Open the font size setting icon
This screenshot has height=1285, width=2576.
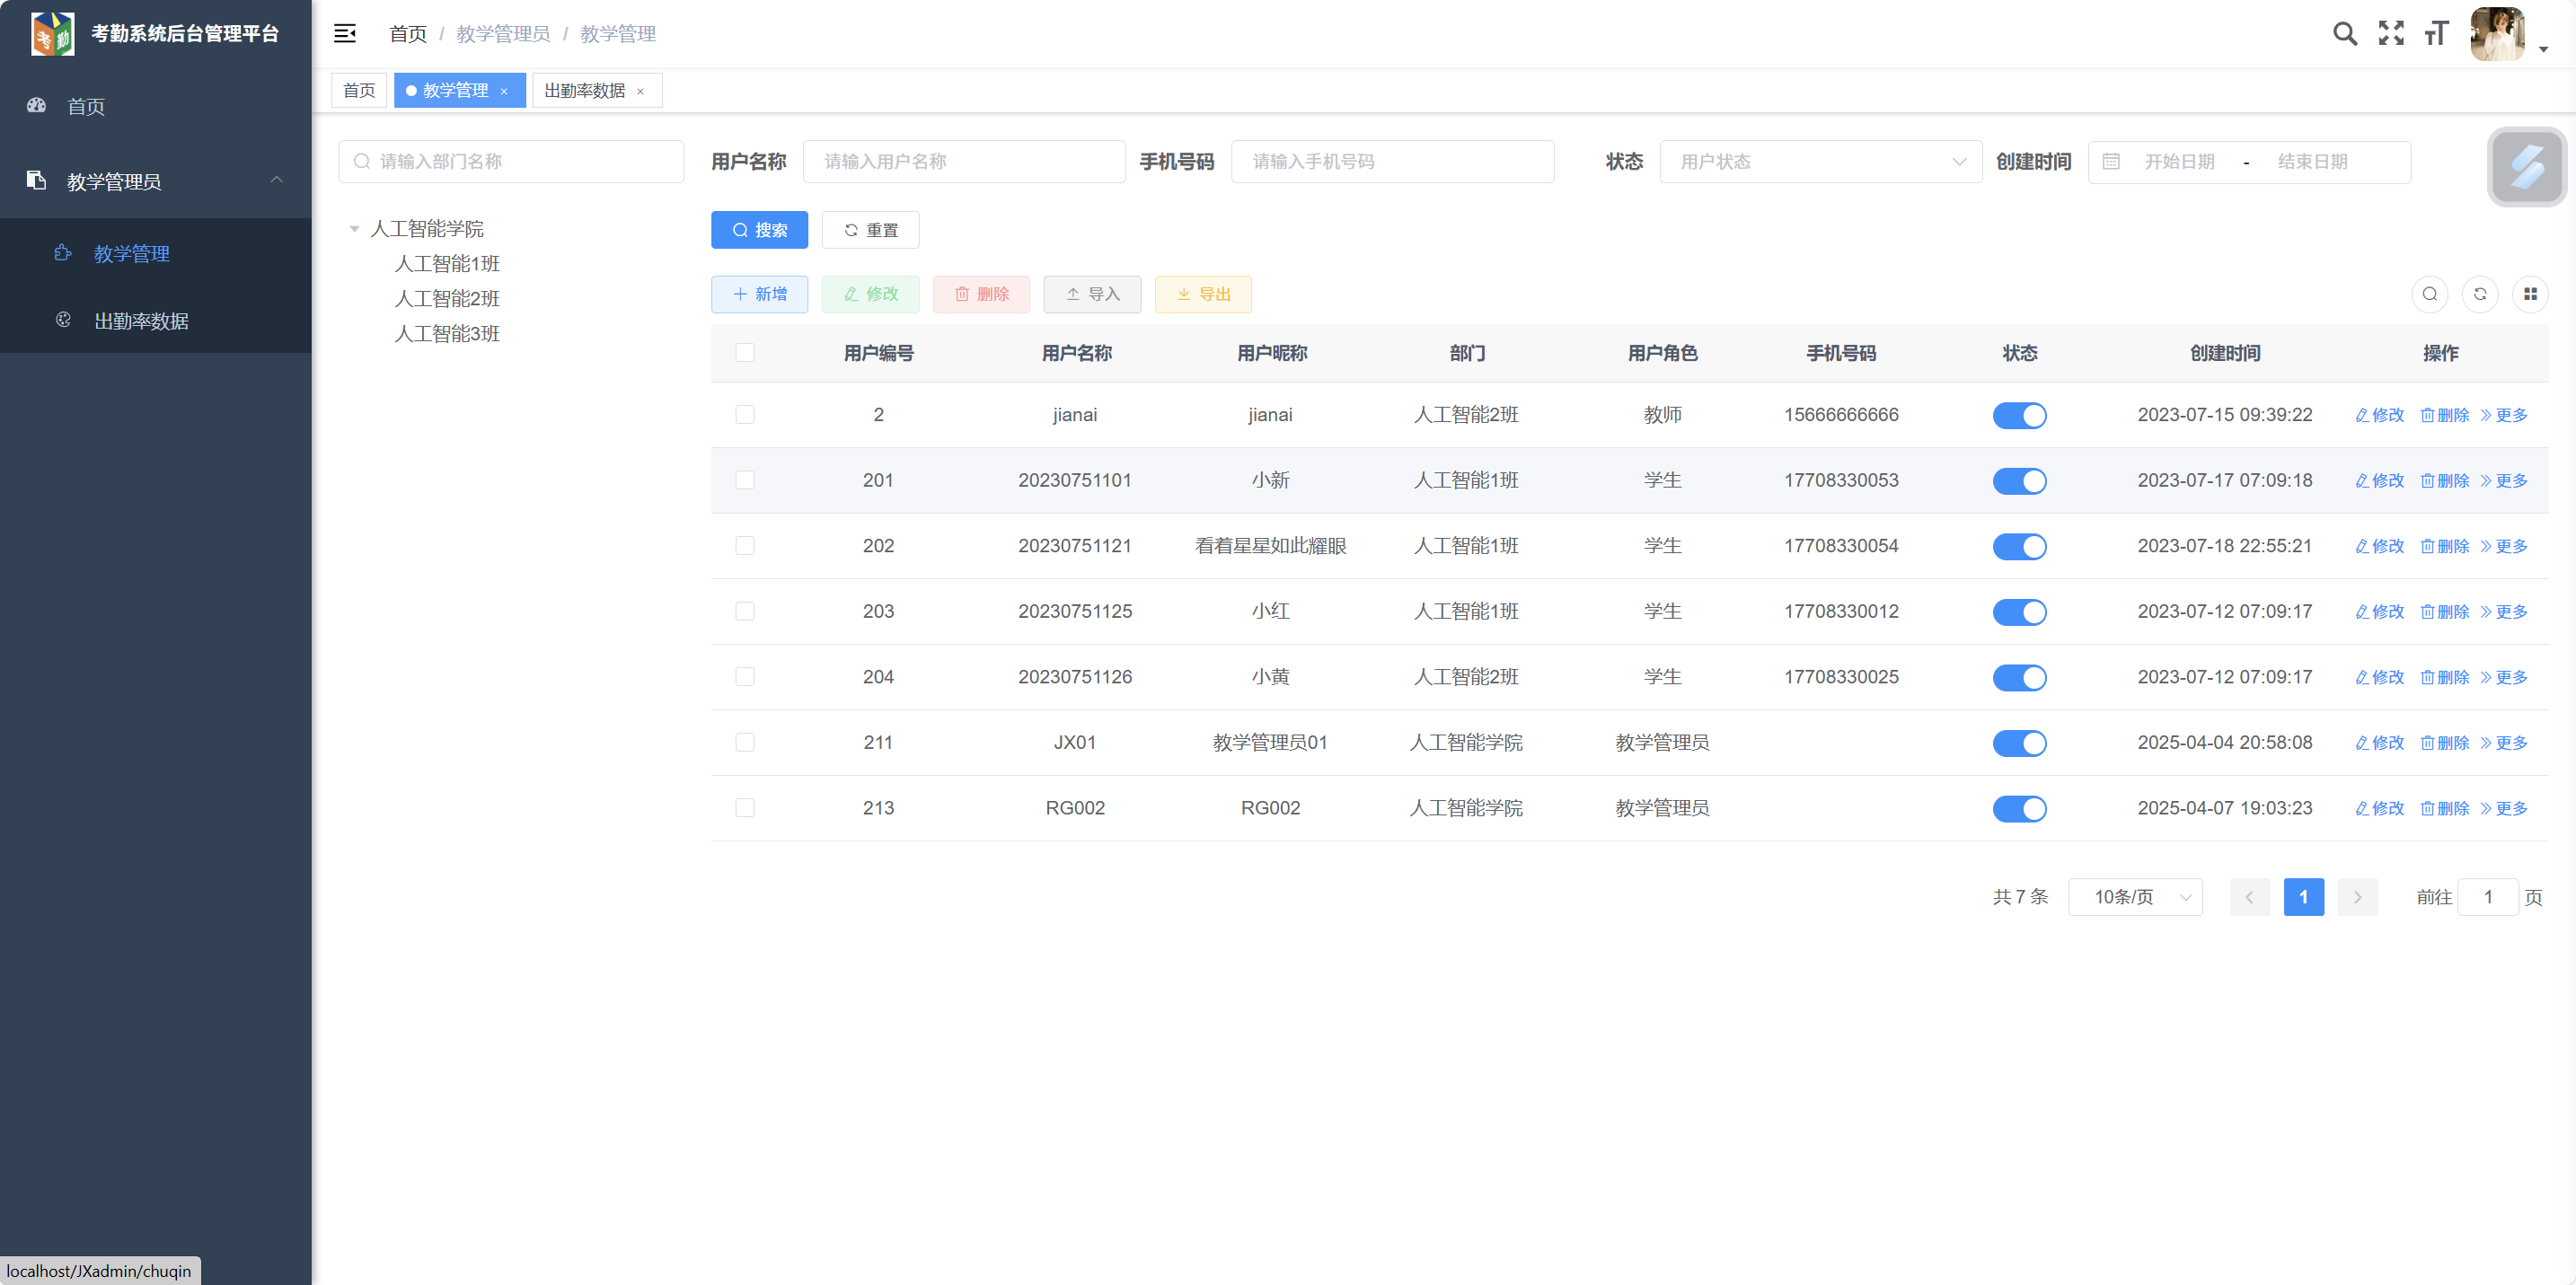[2436, 34]
